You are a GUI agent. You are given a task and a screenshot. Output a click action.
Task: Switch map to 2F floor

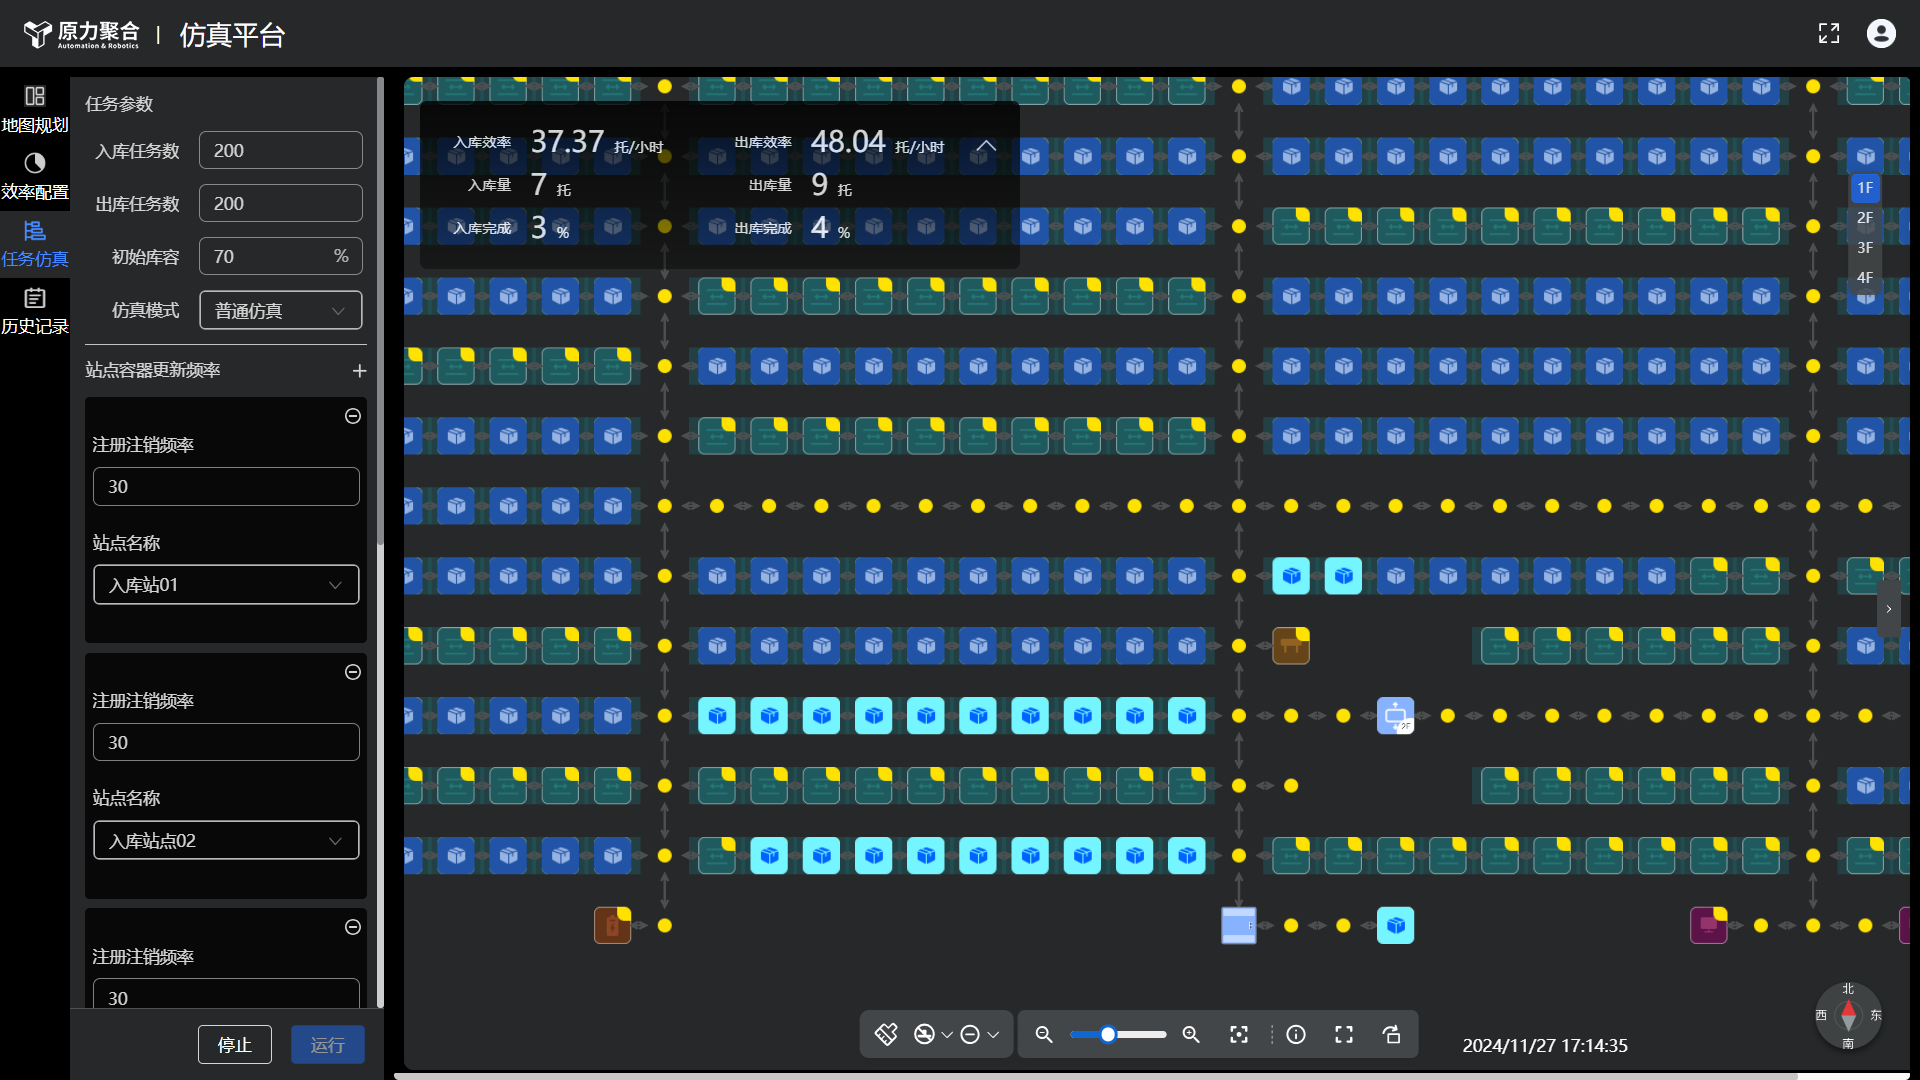click(1865, 218)
